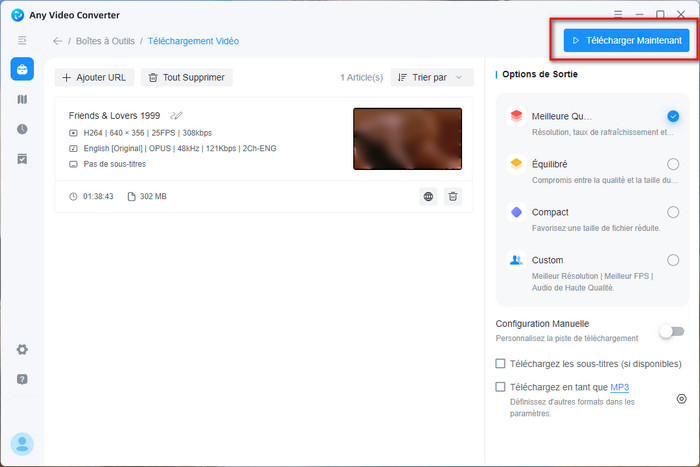Image resolution: width=700 pixels, height=467 pixels.
Task: Expand the Trier par dropdown
Action: coord(432,77)
